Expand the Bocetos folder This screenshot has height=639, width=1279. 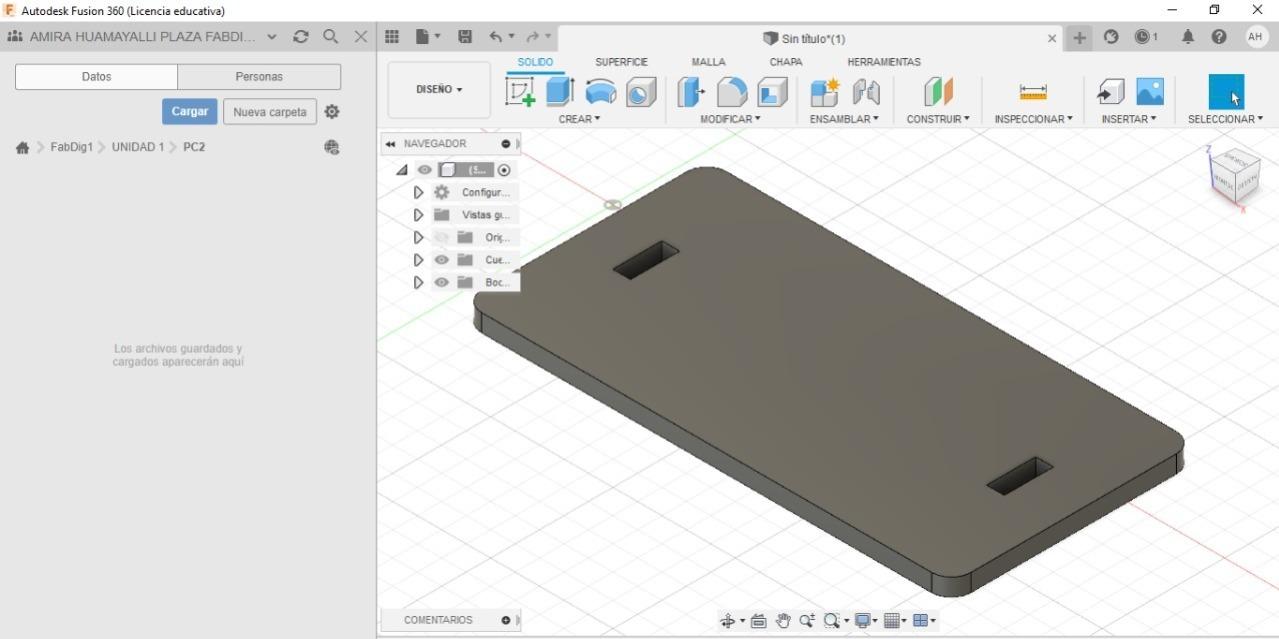coord(418,283)
